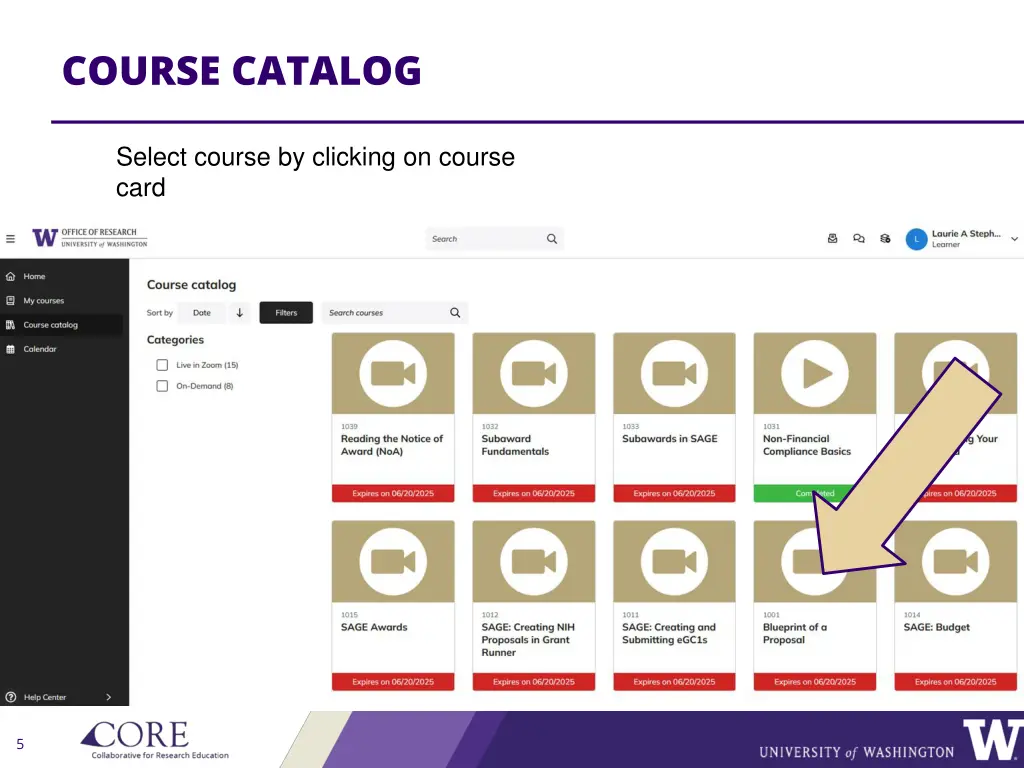Click the Categories heading
Viewport: 1024px width, 768px height.
click(175, 340)
